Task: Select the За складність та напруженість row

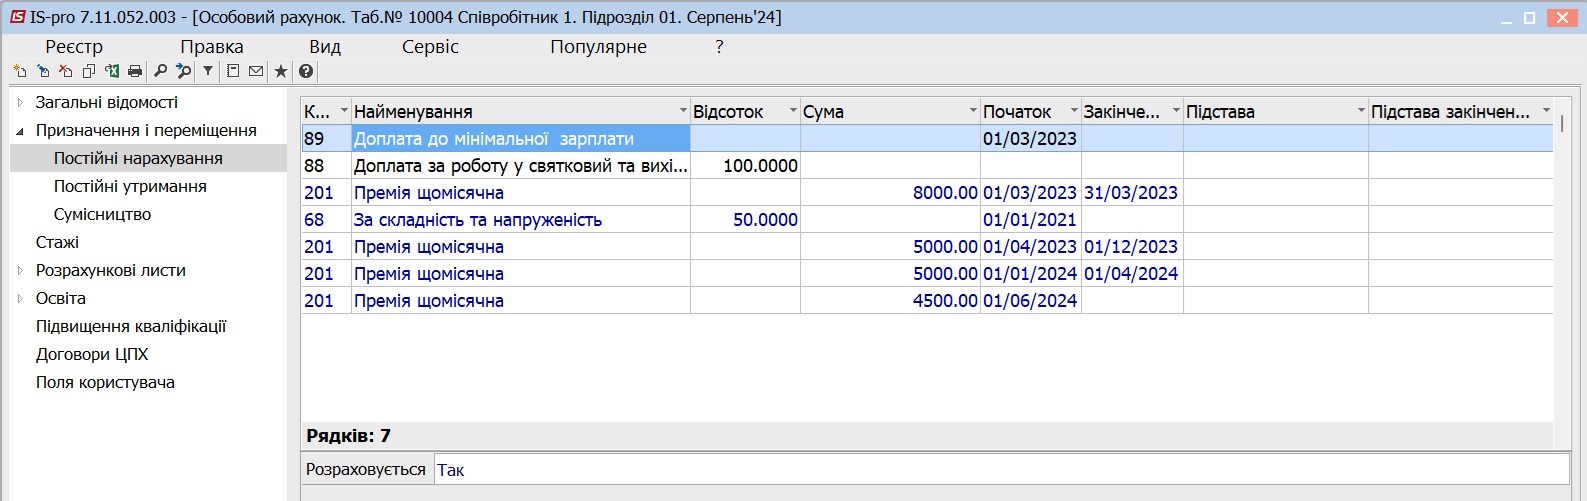Action: pyautogui.click(x=927, y=220)
